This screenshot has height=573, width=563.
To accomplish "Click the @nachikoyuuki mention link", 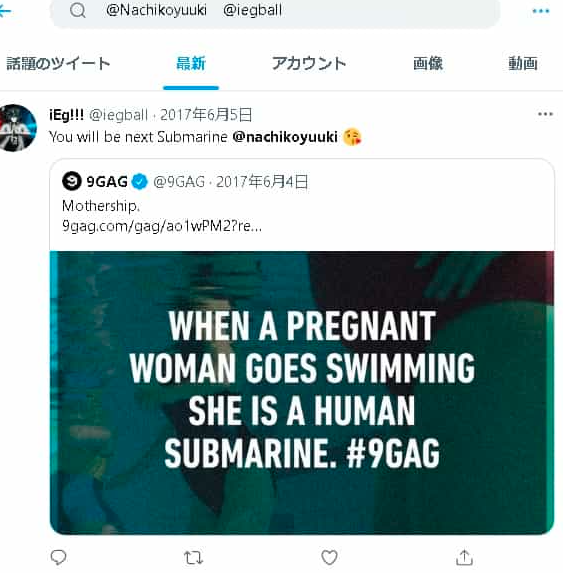I will 285,137.
